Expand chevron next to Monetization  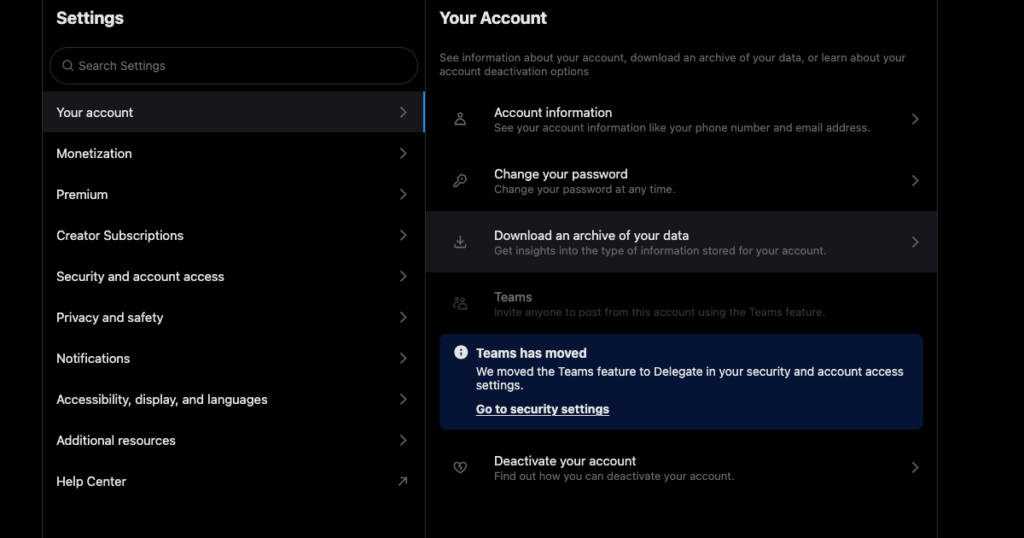coord(403,153)
